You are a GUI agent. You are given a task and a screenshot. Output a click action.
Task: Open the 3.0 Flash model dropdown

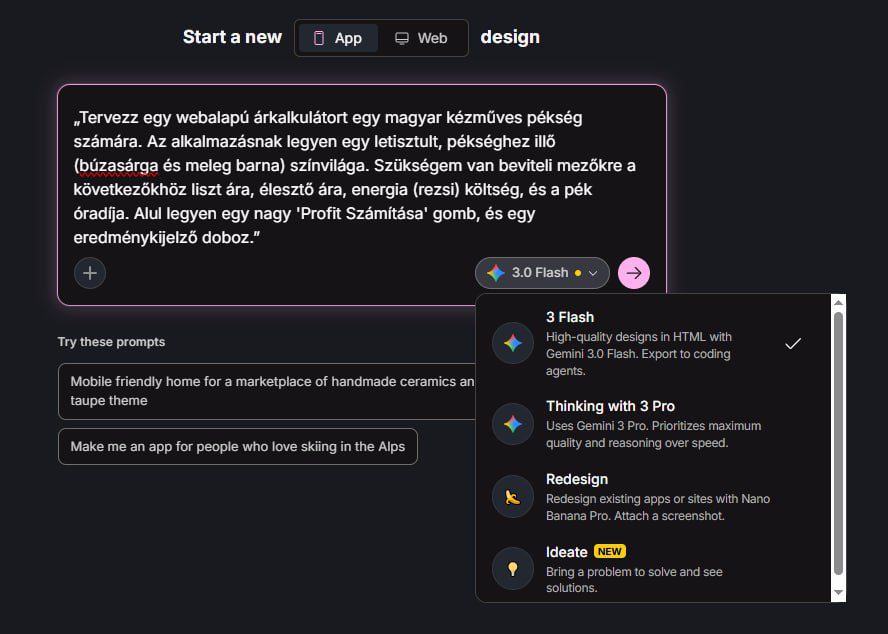(x=541, y=272)
